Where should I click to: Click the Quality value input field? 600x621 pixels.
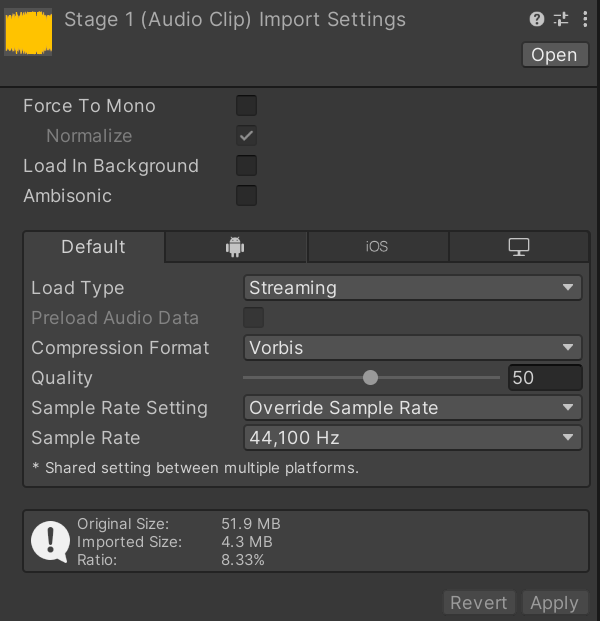click(544, 378)
